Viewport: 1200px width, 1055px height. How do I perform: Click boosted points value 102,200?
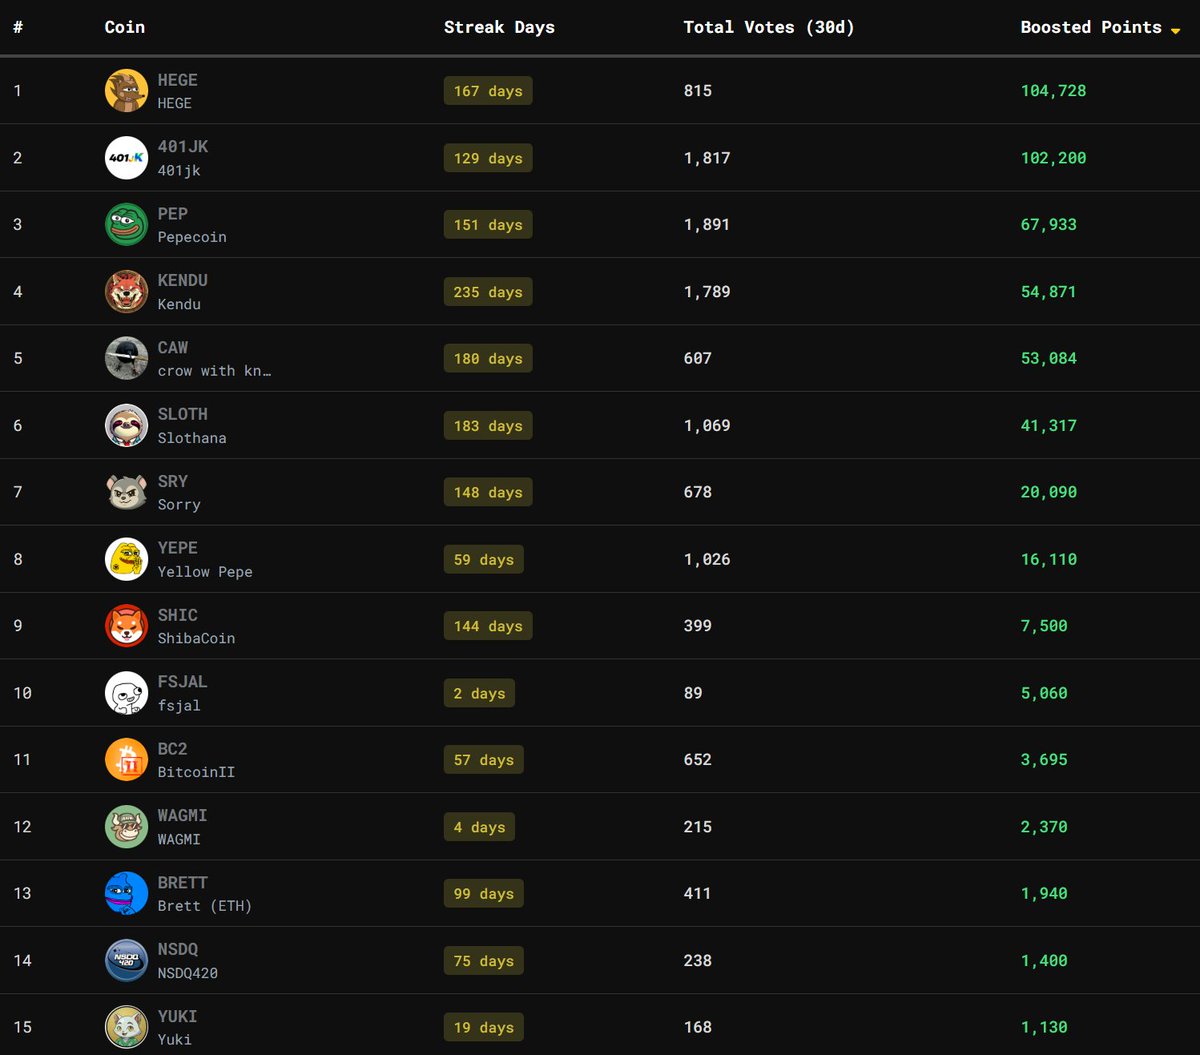pos(1053,158)
